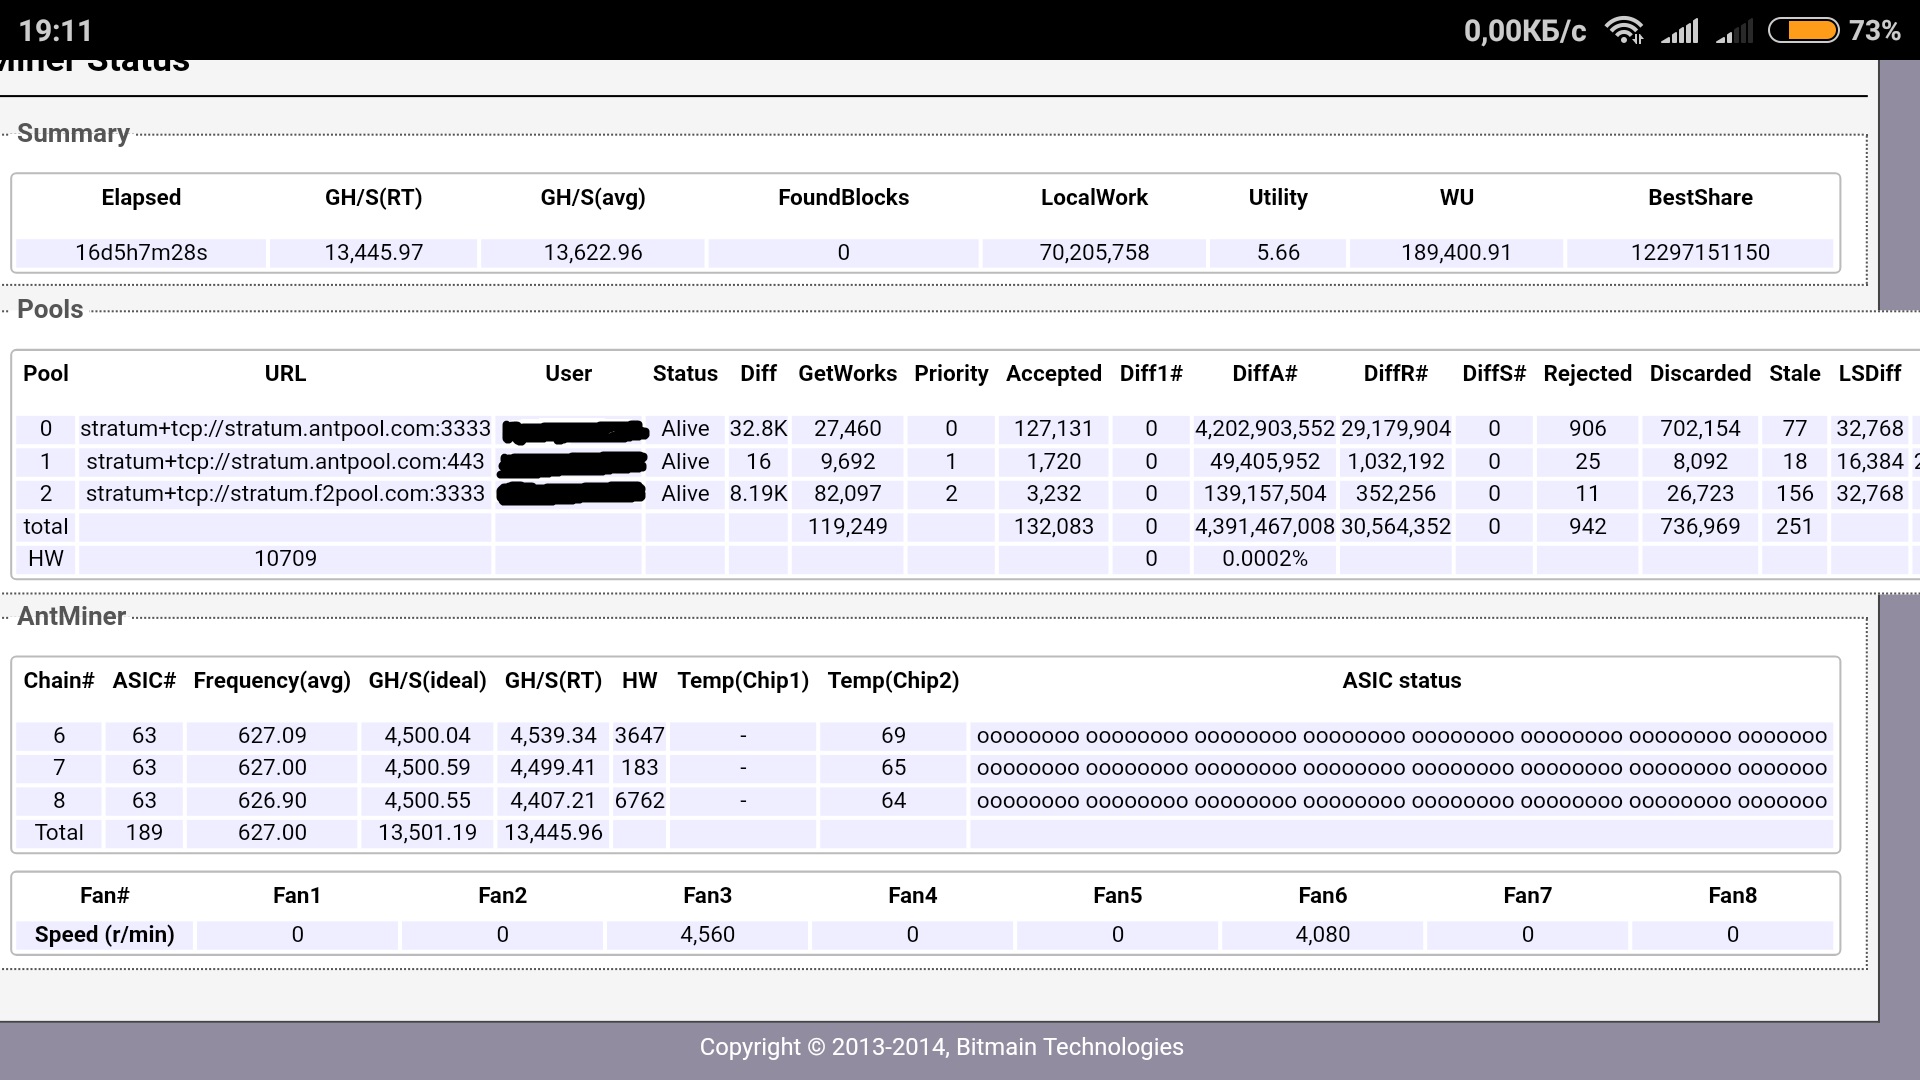The height and width of the screenshot is (1080, 1920).
Task: Select Fan3 speed value 4,560
Action: click(707, 935)
